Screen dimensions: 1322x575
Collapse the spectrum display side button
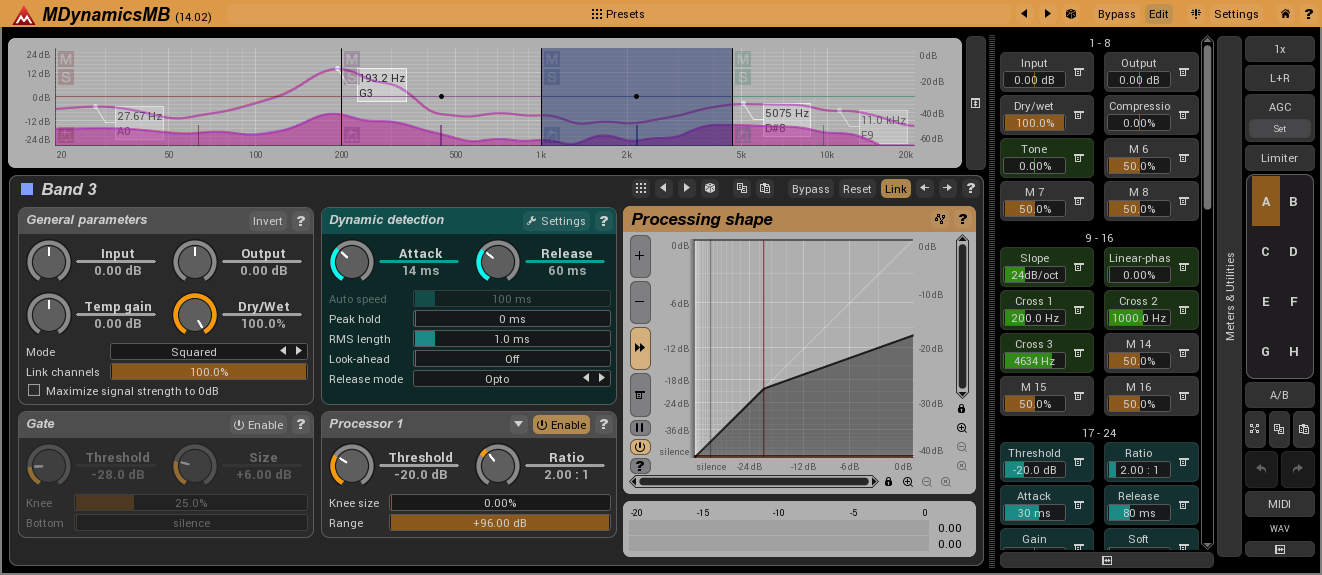[975, 103]
